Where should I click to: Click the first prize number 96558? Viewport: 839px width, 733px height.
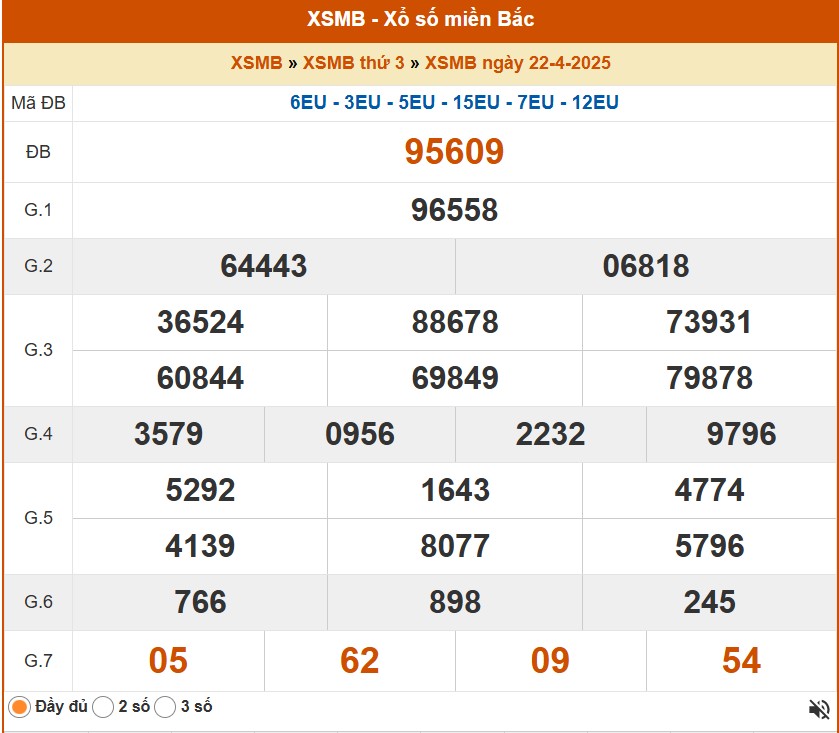point(453,210)
